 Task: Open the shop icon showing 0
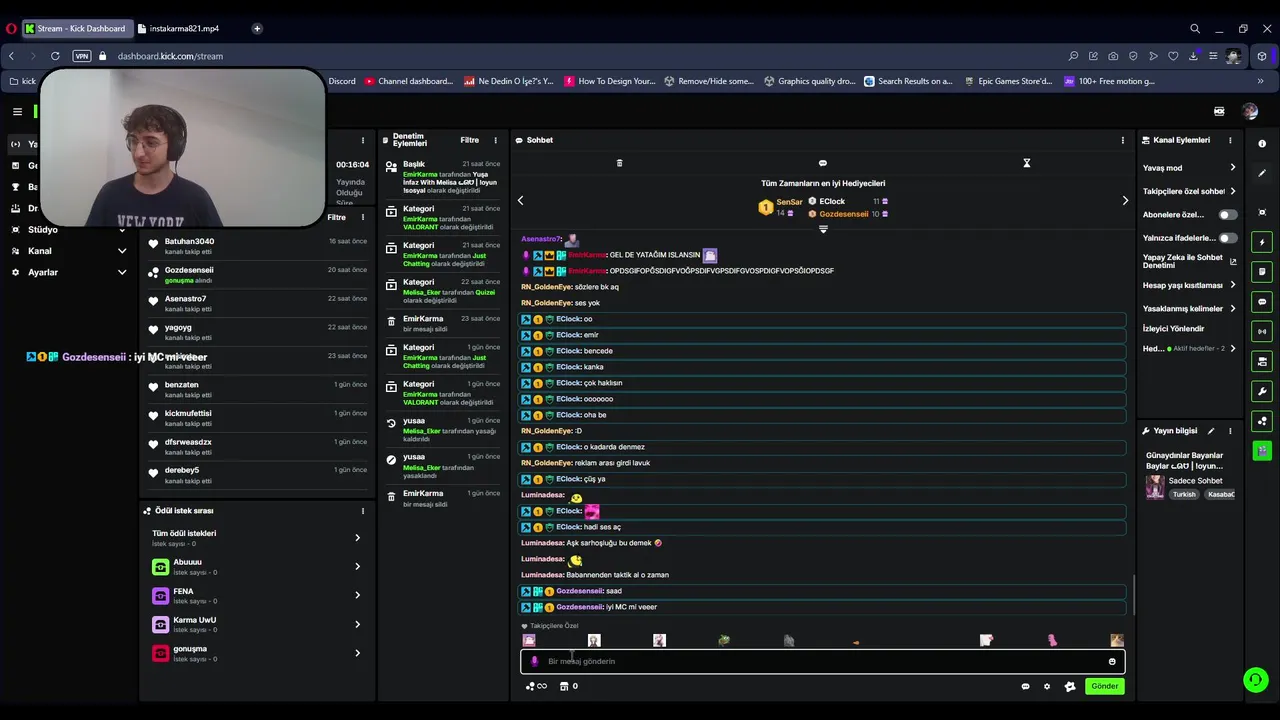coord(568,686)
